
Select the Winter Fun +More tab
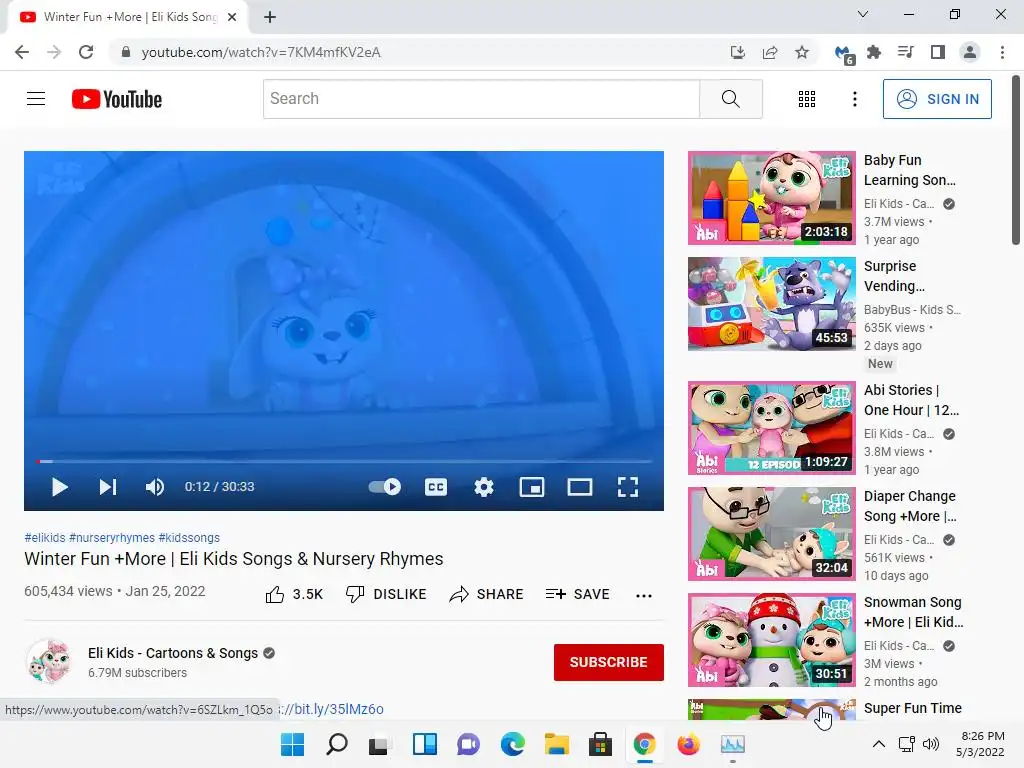127,17
